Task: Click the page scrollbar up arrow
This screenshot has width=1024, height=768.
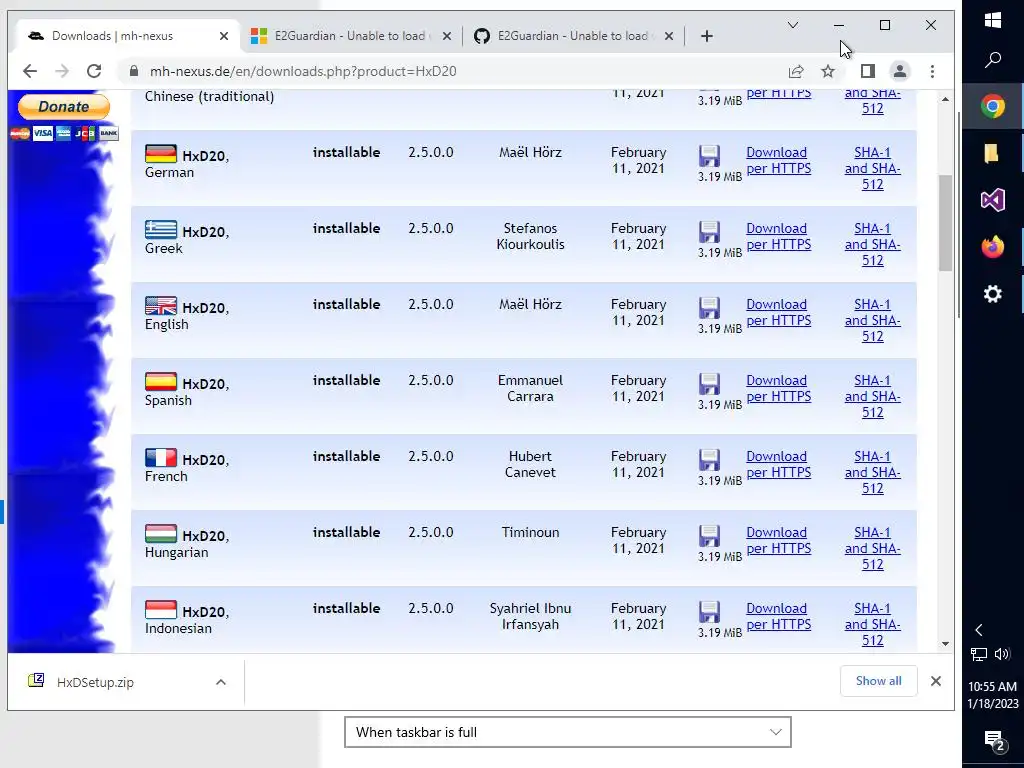Action: click(x=946, y=99)
